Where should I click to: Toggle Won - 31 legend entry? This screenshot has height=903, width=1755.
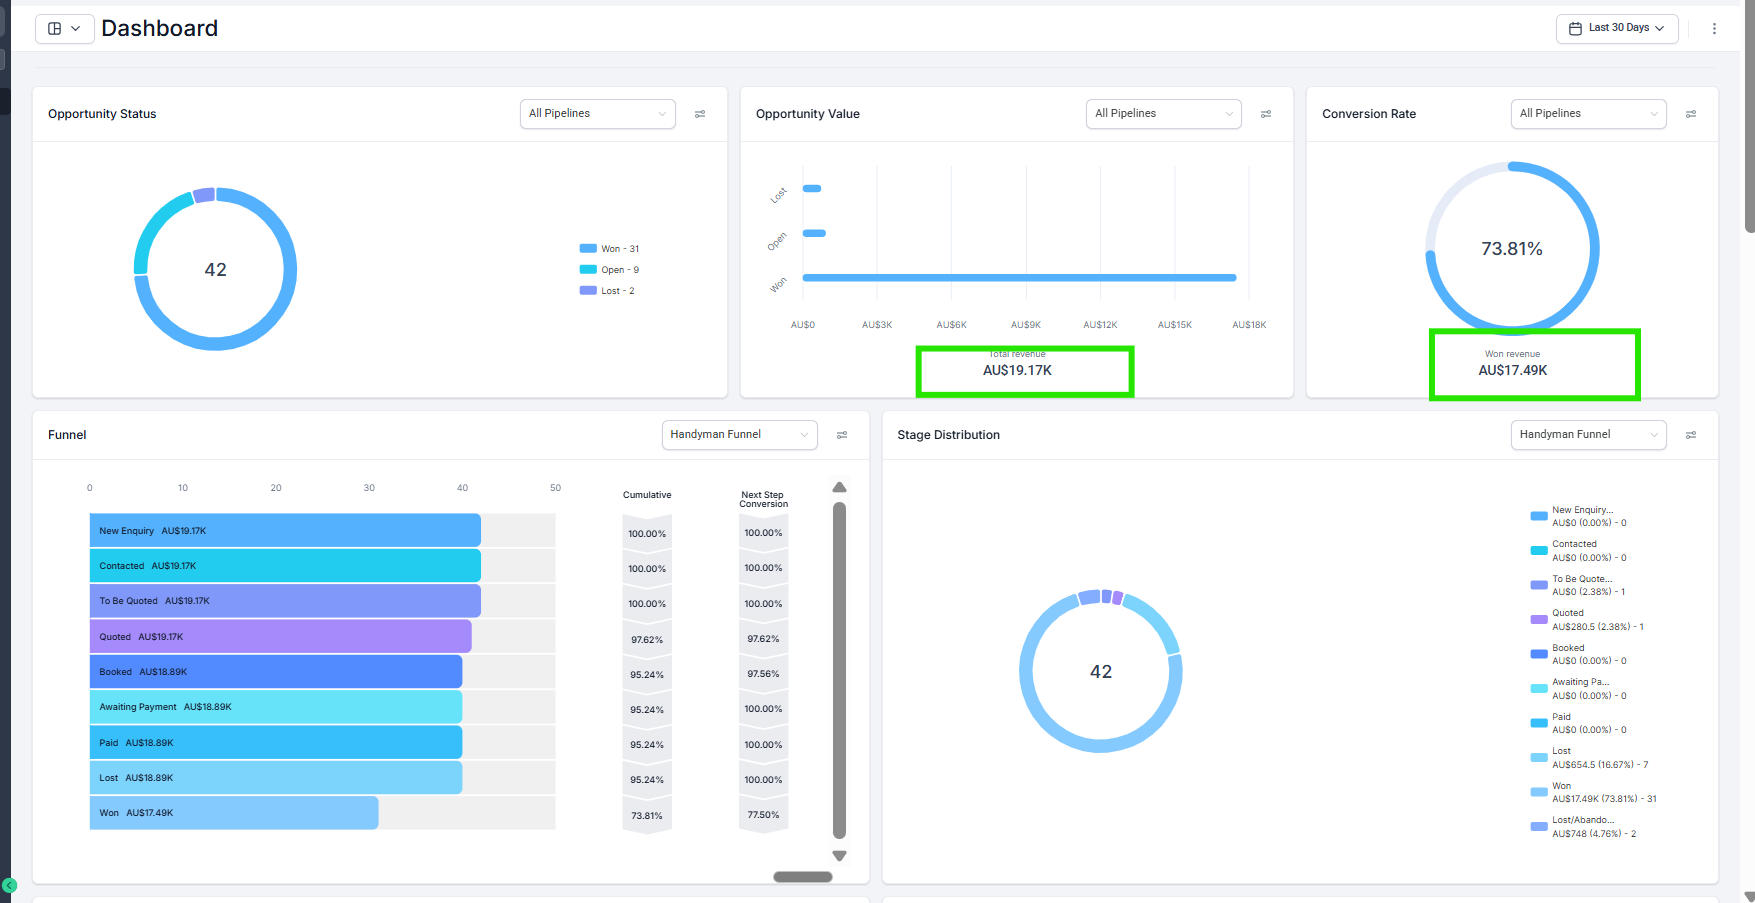609,249
